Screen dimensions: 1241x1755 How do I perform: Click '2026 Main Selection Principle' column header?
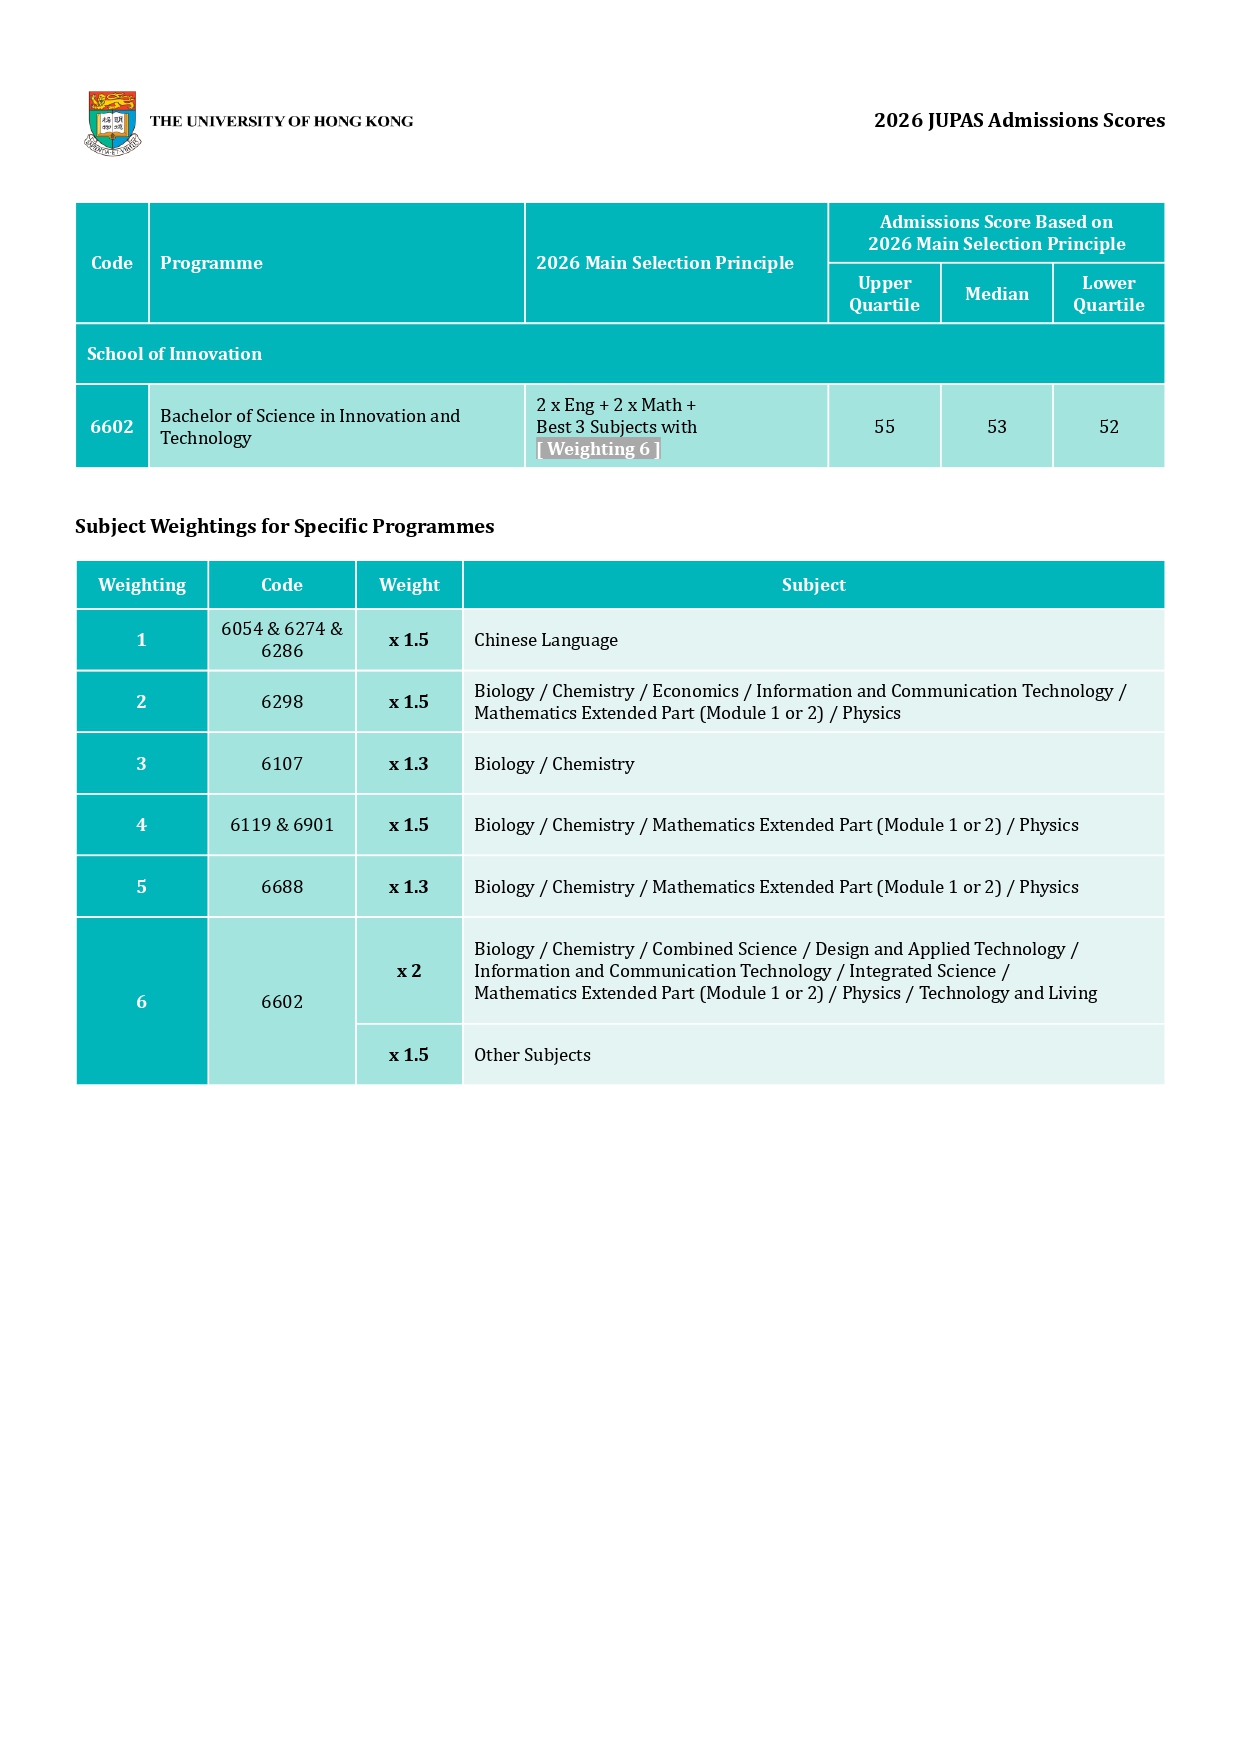tap(676, 263)
